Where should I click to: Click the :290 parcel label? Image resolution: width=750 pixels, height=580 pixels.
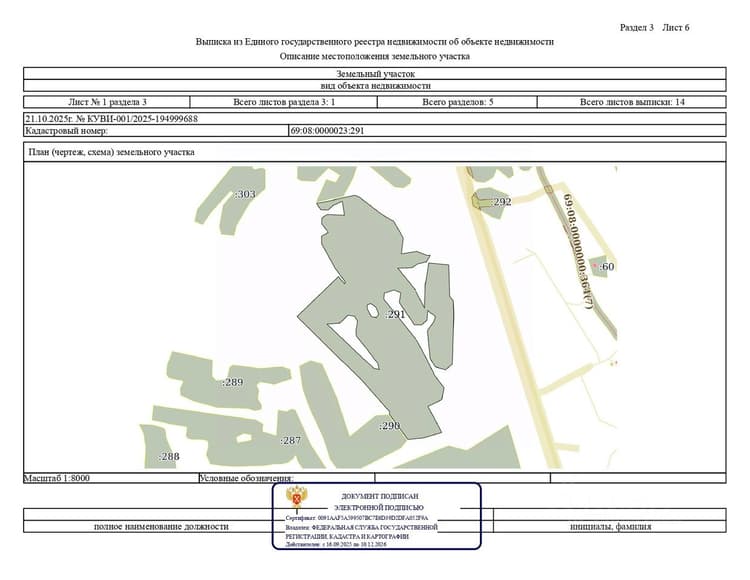point(389,425)
